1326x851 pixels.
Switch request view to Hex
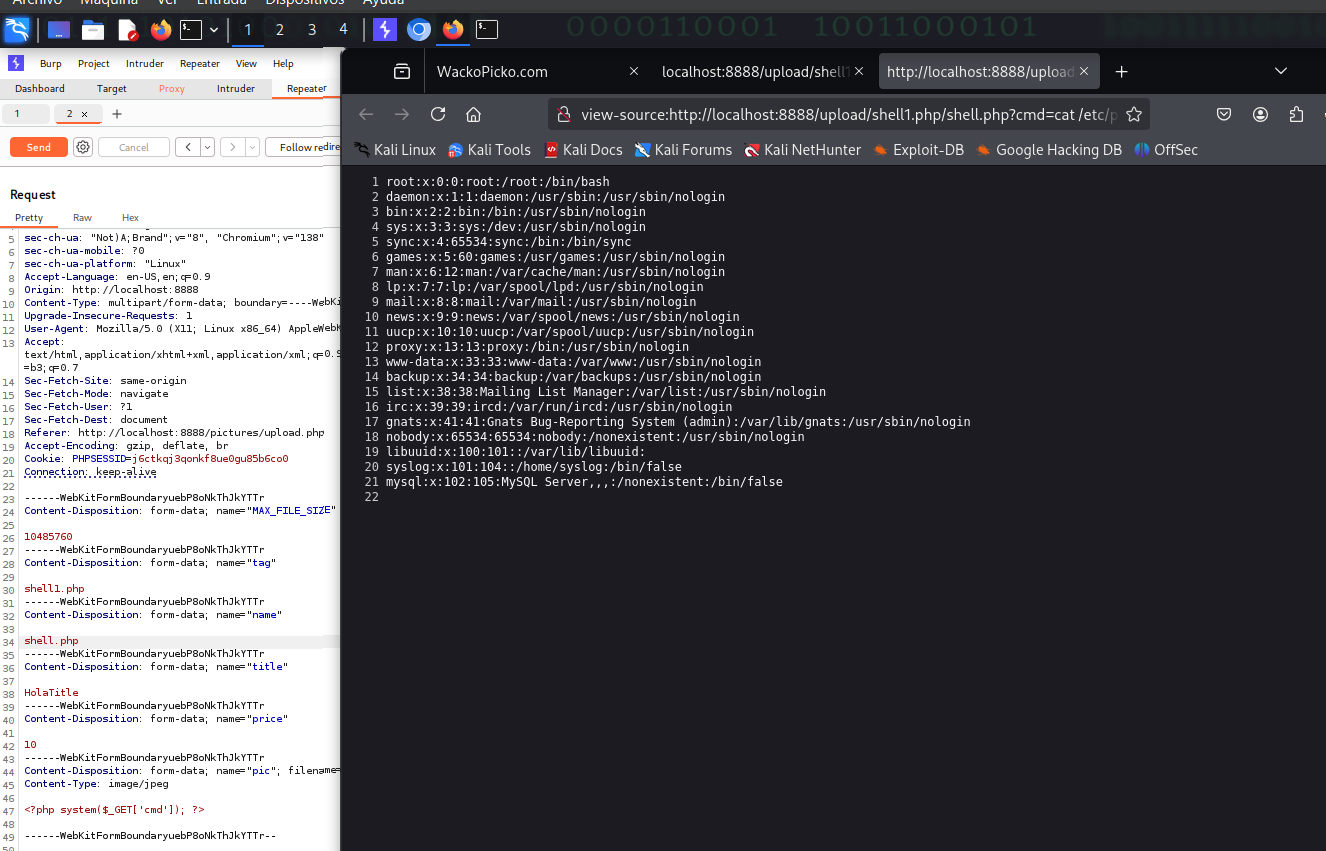pyautogui.click(x=130, y=217)
